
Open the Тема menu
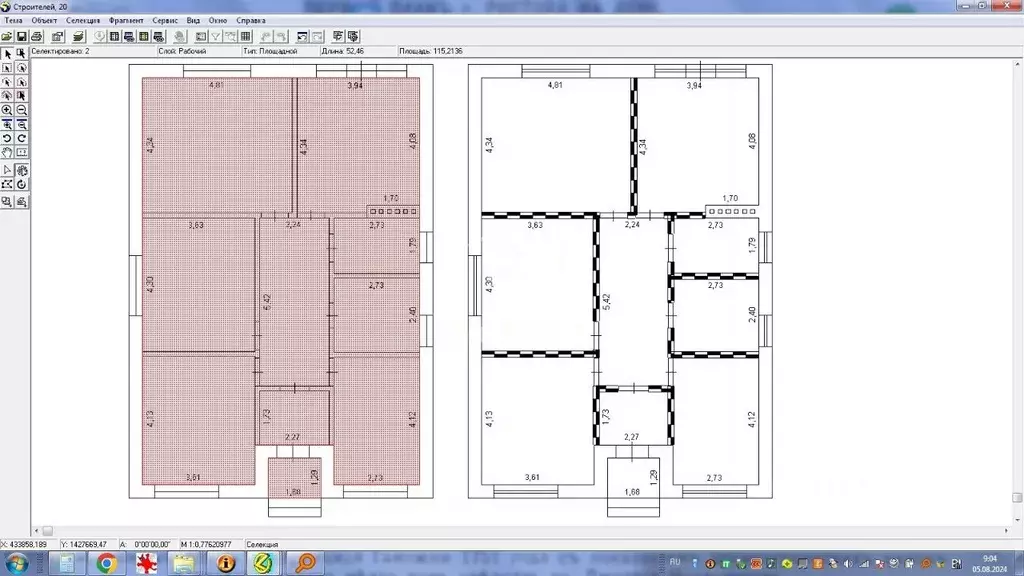[13, 20]
